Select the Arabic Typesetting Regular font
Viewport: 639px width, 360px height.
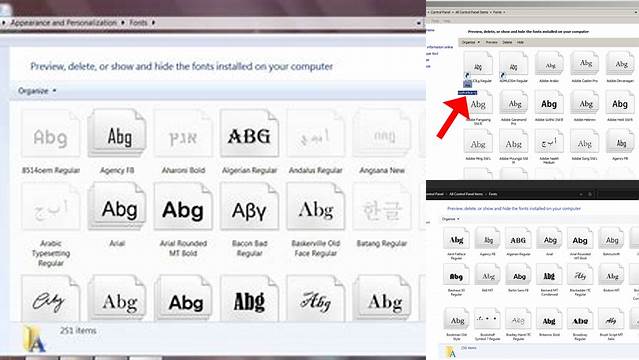(51, 207)
